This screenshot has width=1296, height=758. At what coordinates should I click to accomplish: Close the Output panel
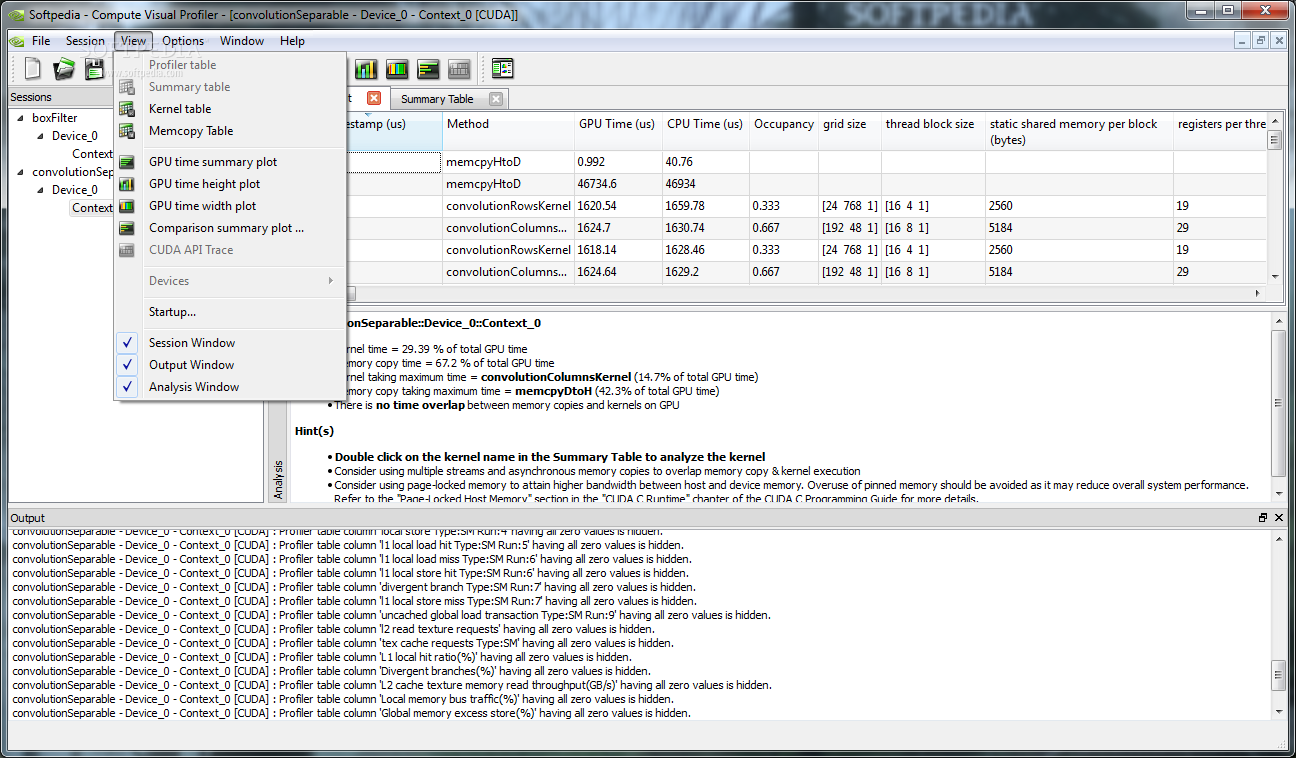[1278, 518]
